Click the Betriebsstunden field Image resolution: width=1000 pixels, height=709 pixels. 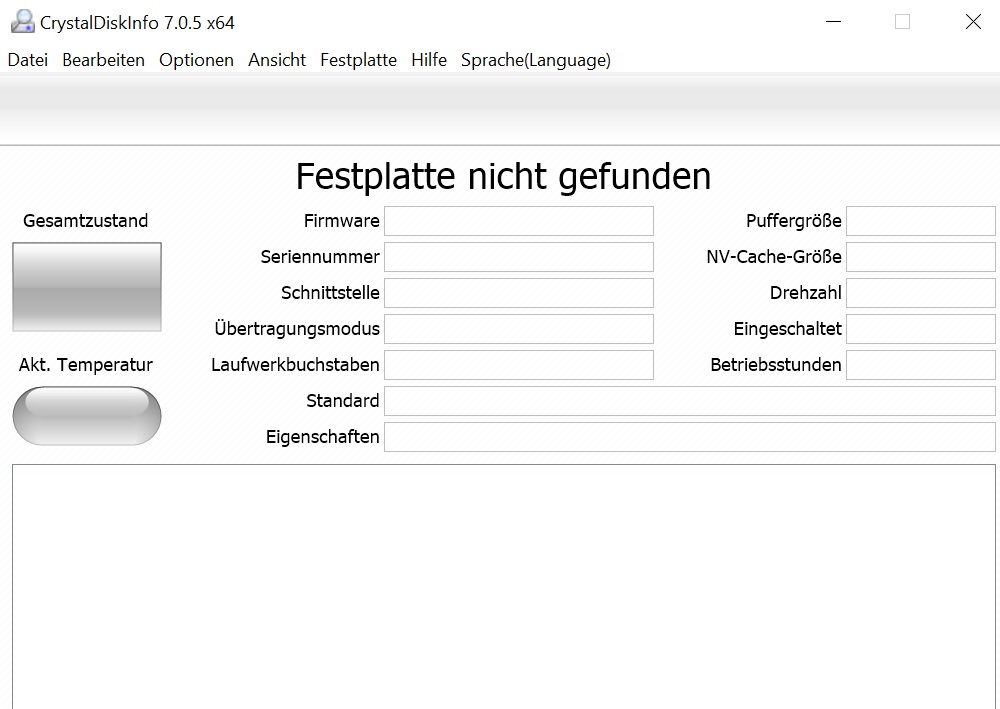921,365
